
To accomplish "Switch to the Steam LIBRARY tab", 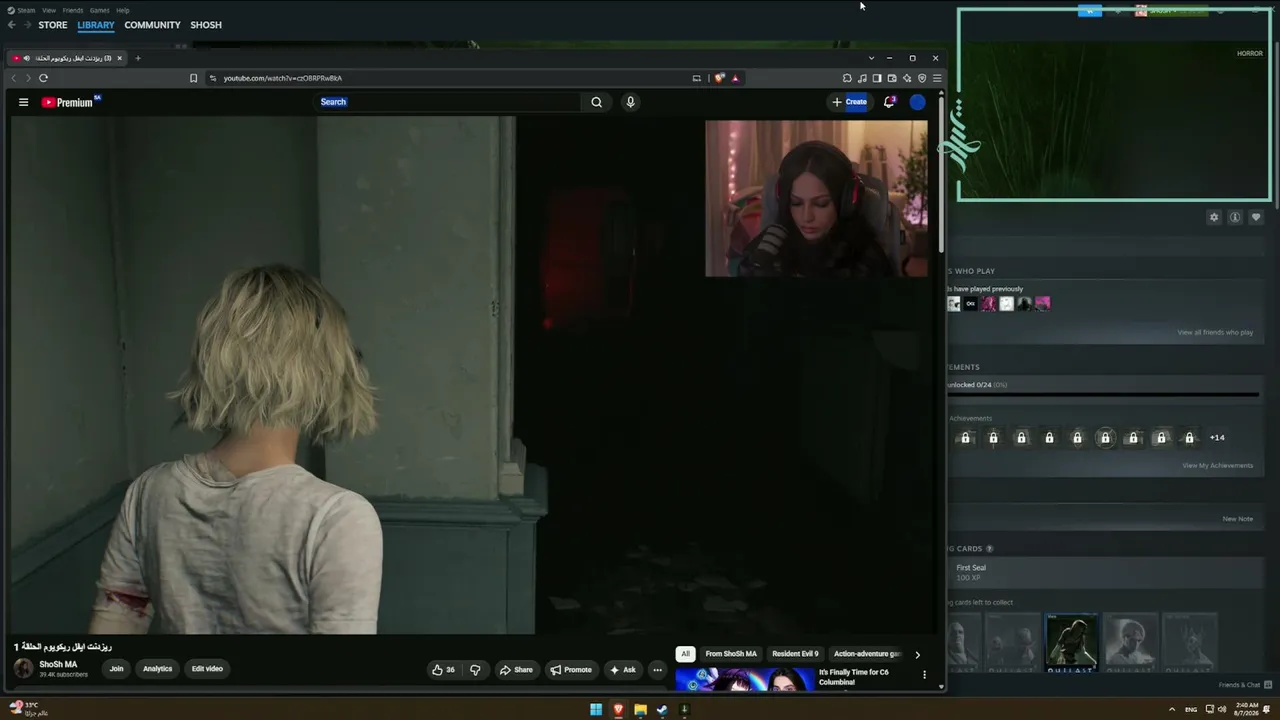I will [96, 25].
